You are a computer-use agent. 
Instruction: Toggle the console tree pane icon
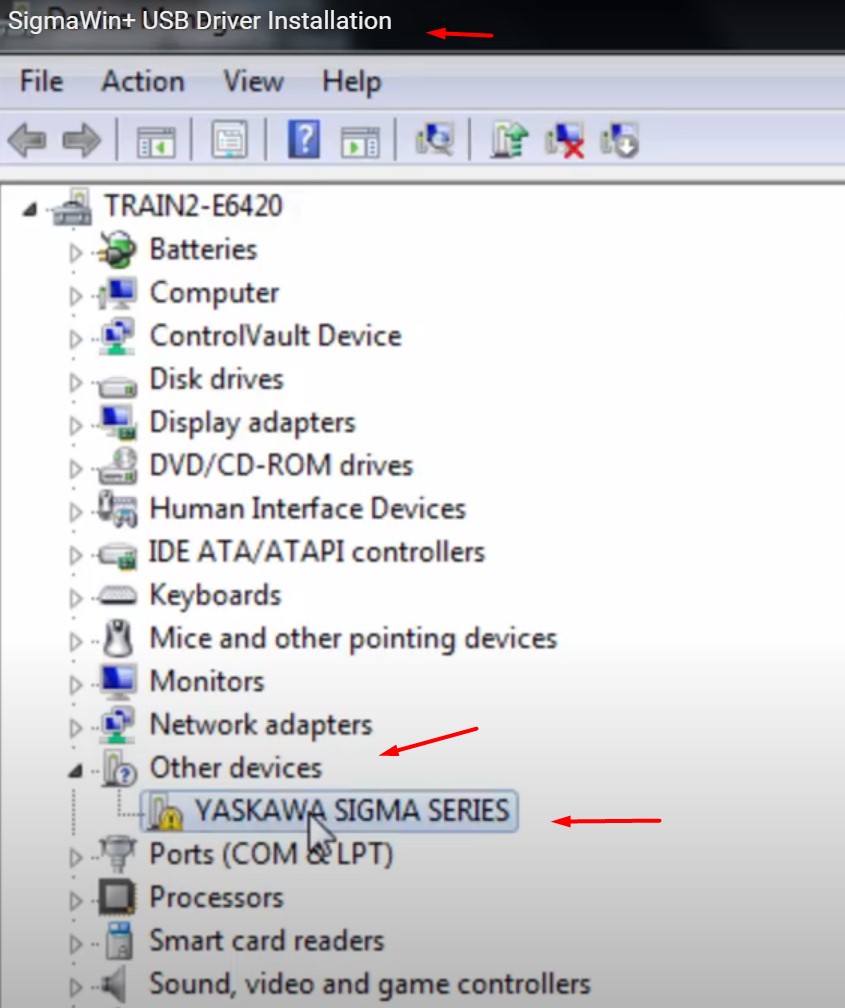(156, 141)
